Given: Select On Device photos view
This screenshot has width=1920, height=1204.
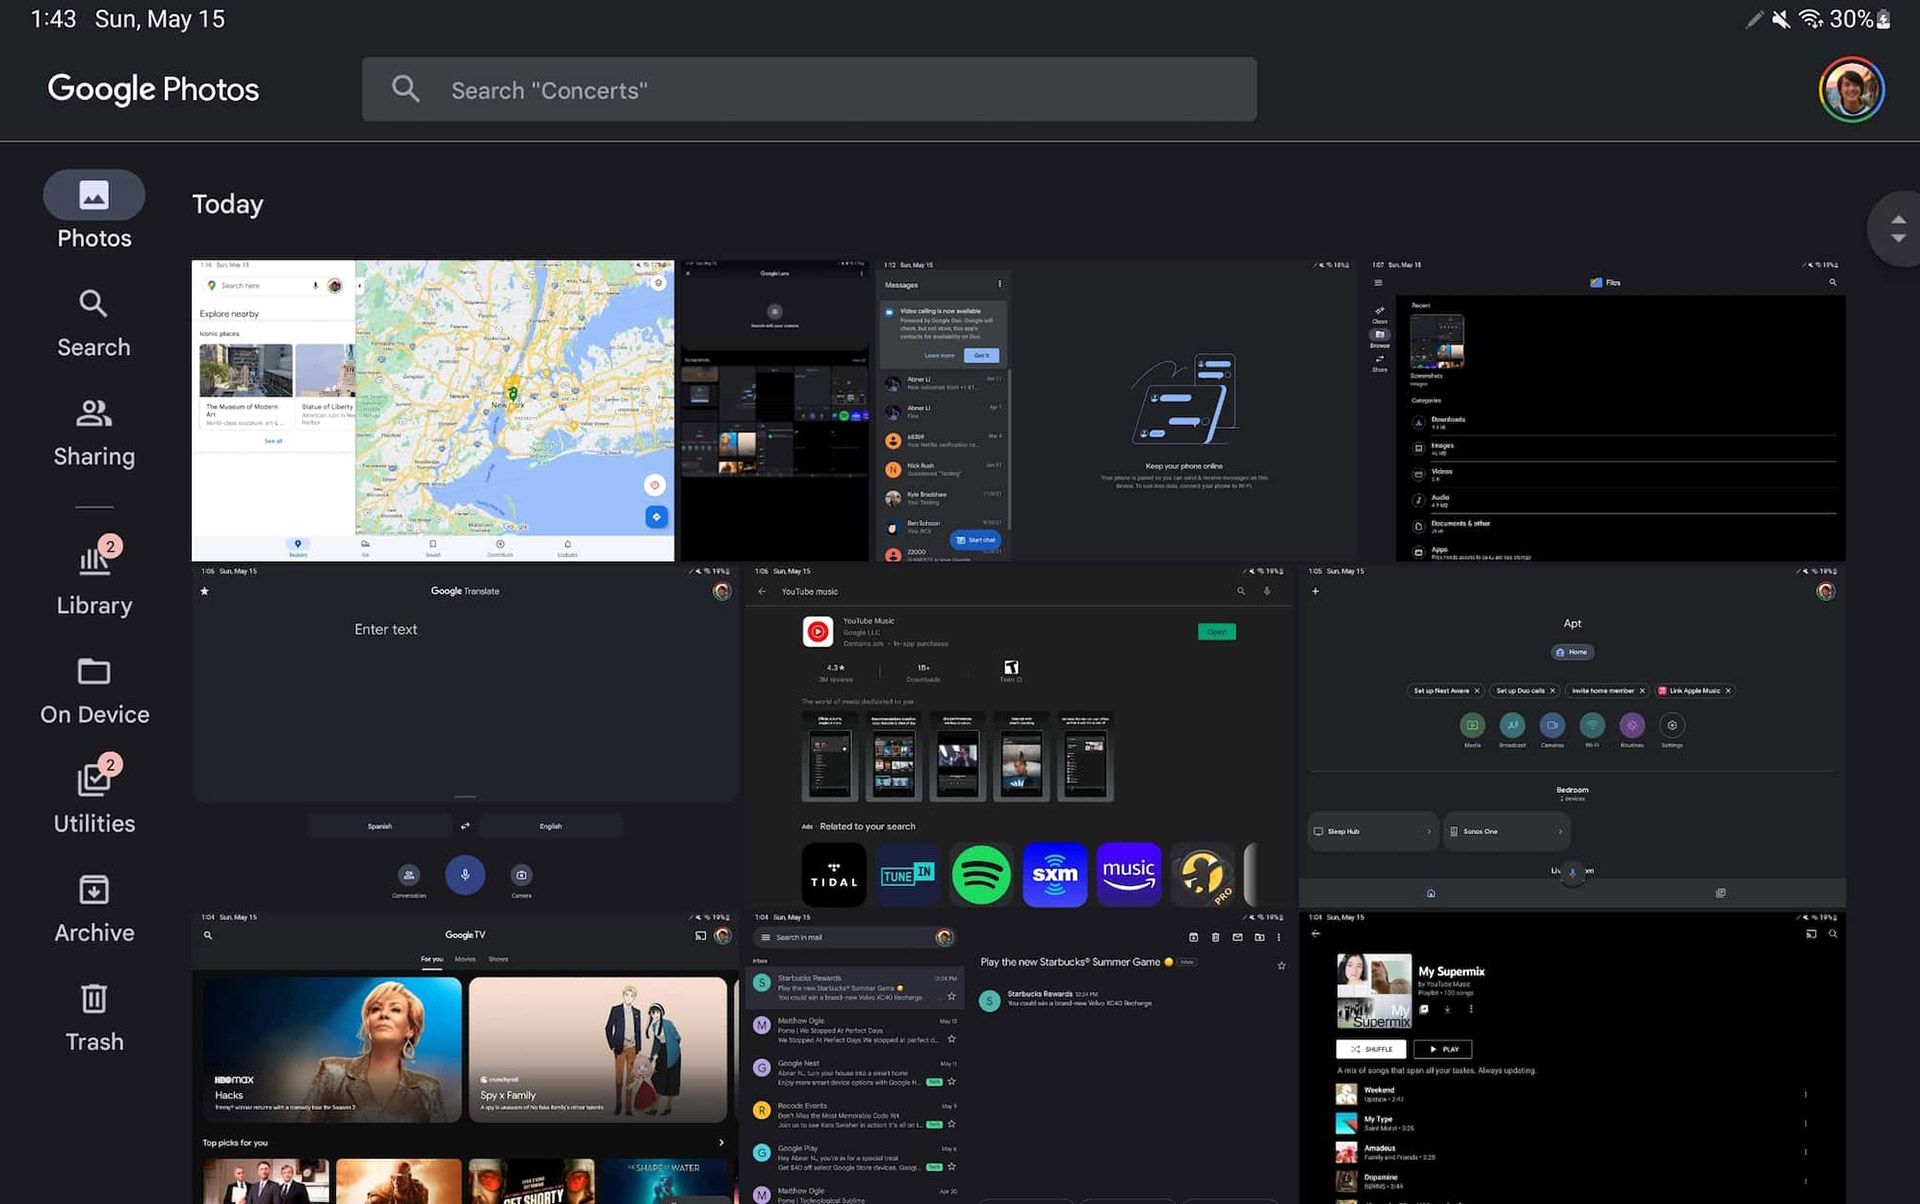Looking at the screenshot, I should coord(94,689).
